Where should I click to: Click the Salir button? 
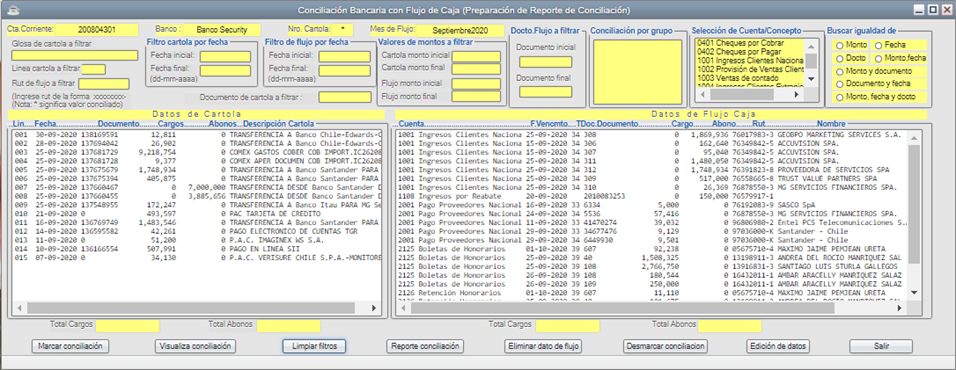click(x=881, y=346)
